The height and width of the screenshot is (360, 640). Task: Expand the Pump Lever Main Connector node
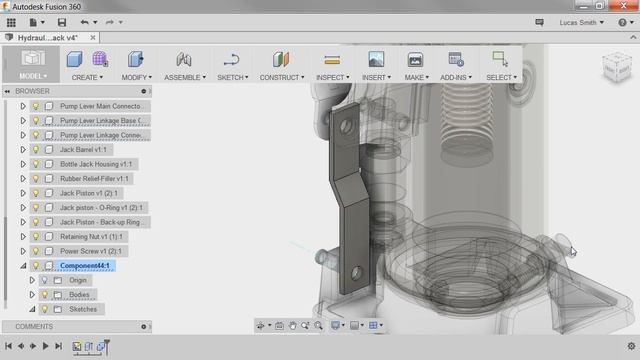(23, 106)
